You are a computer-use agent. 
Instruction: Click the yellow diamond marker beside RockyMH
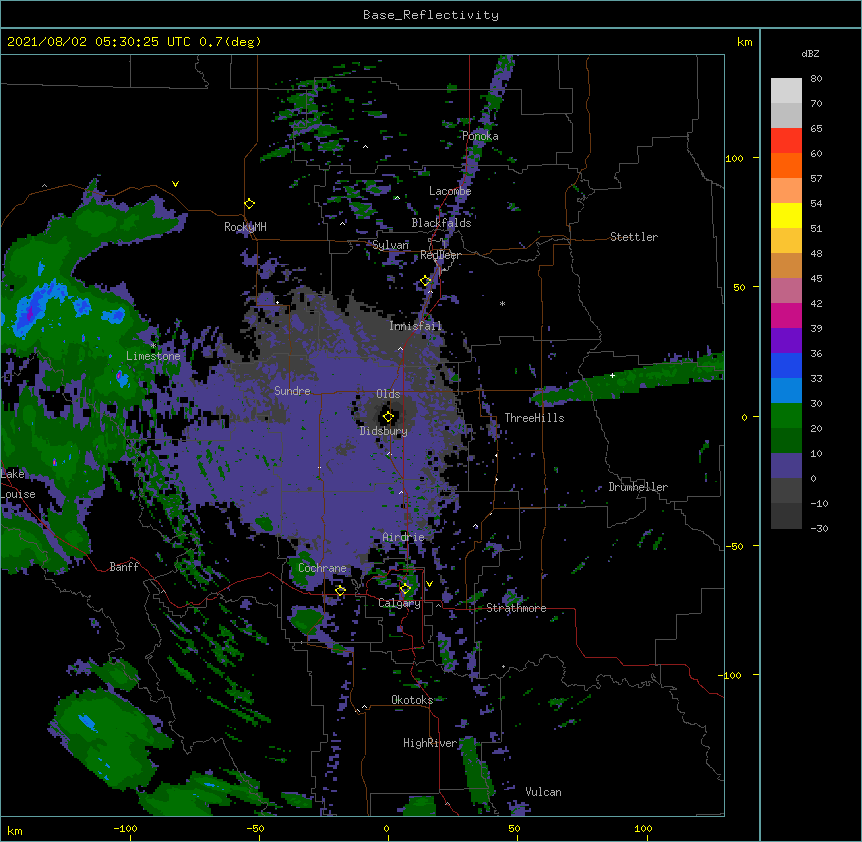tap(250, 204)
